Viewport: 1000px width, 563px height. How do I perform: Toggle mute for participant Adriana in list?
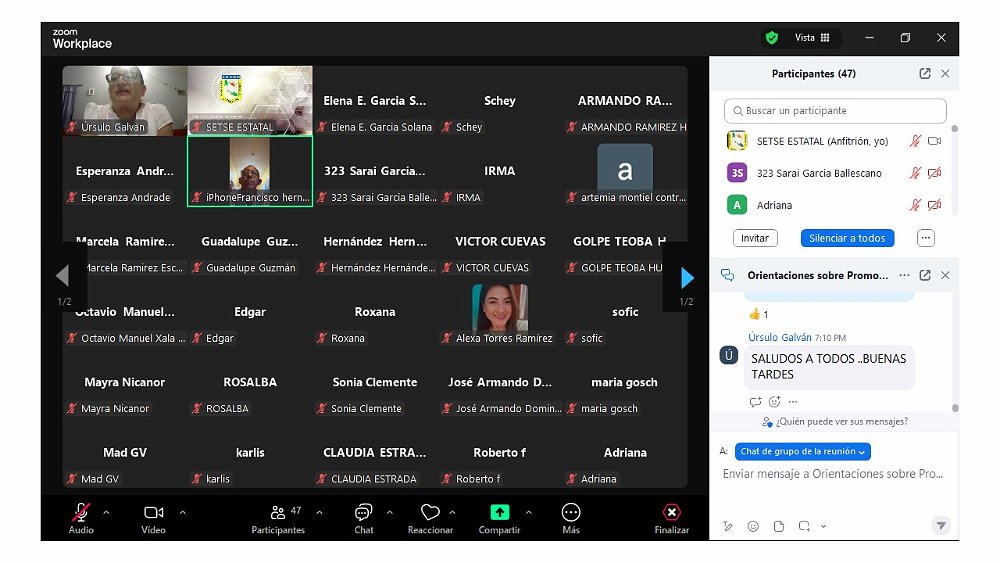[x=914, y=205]
